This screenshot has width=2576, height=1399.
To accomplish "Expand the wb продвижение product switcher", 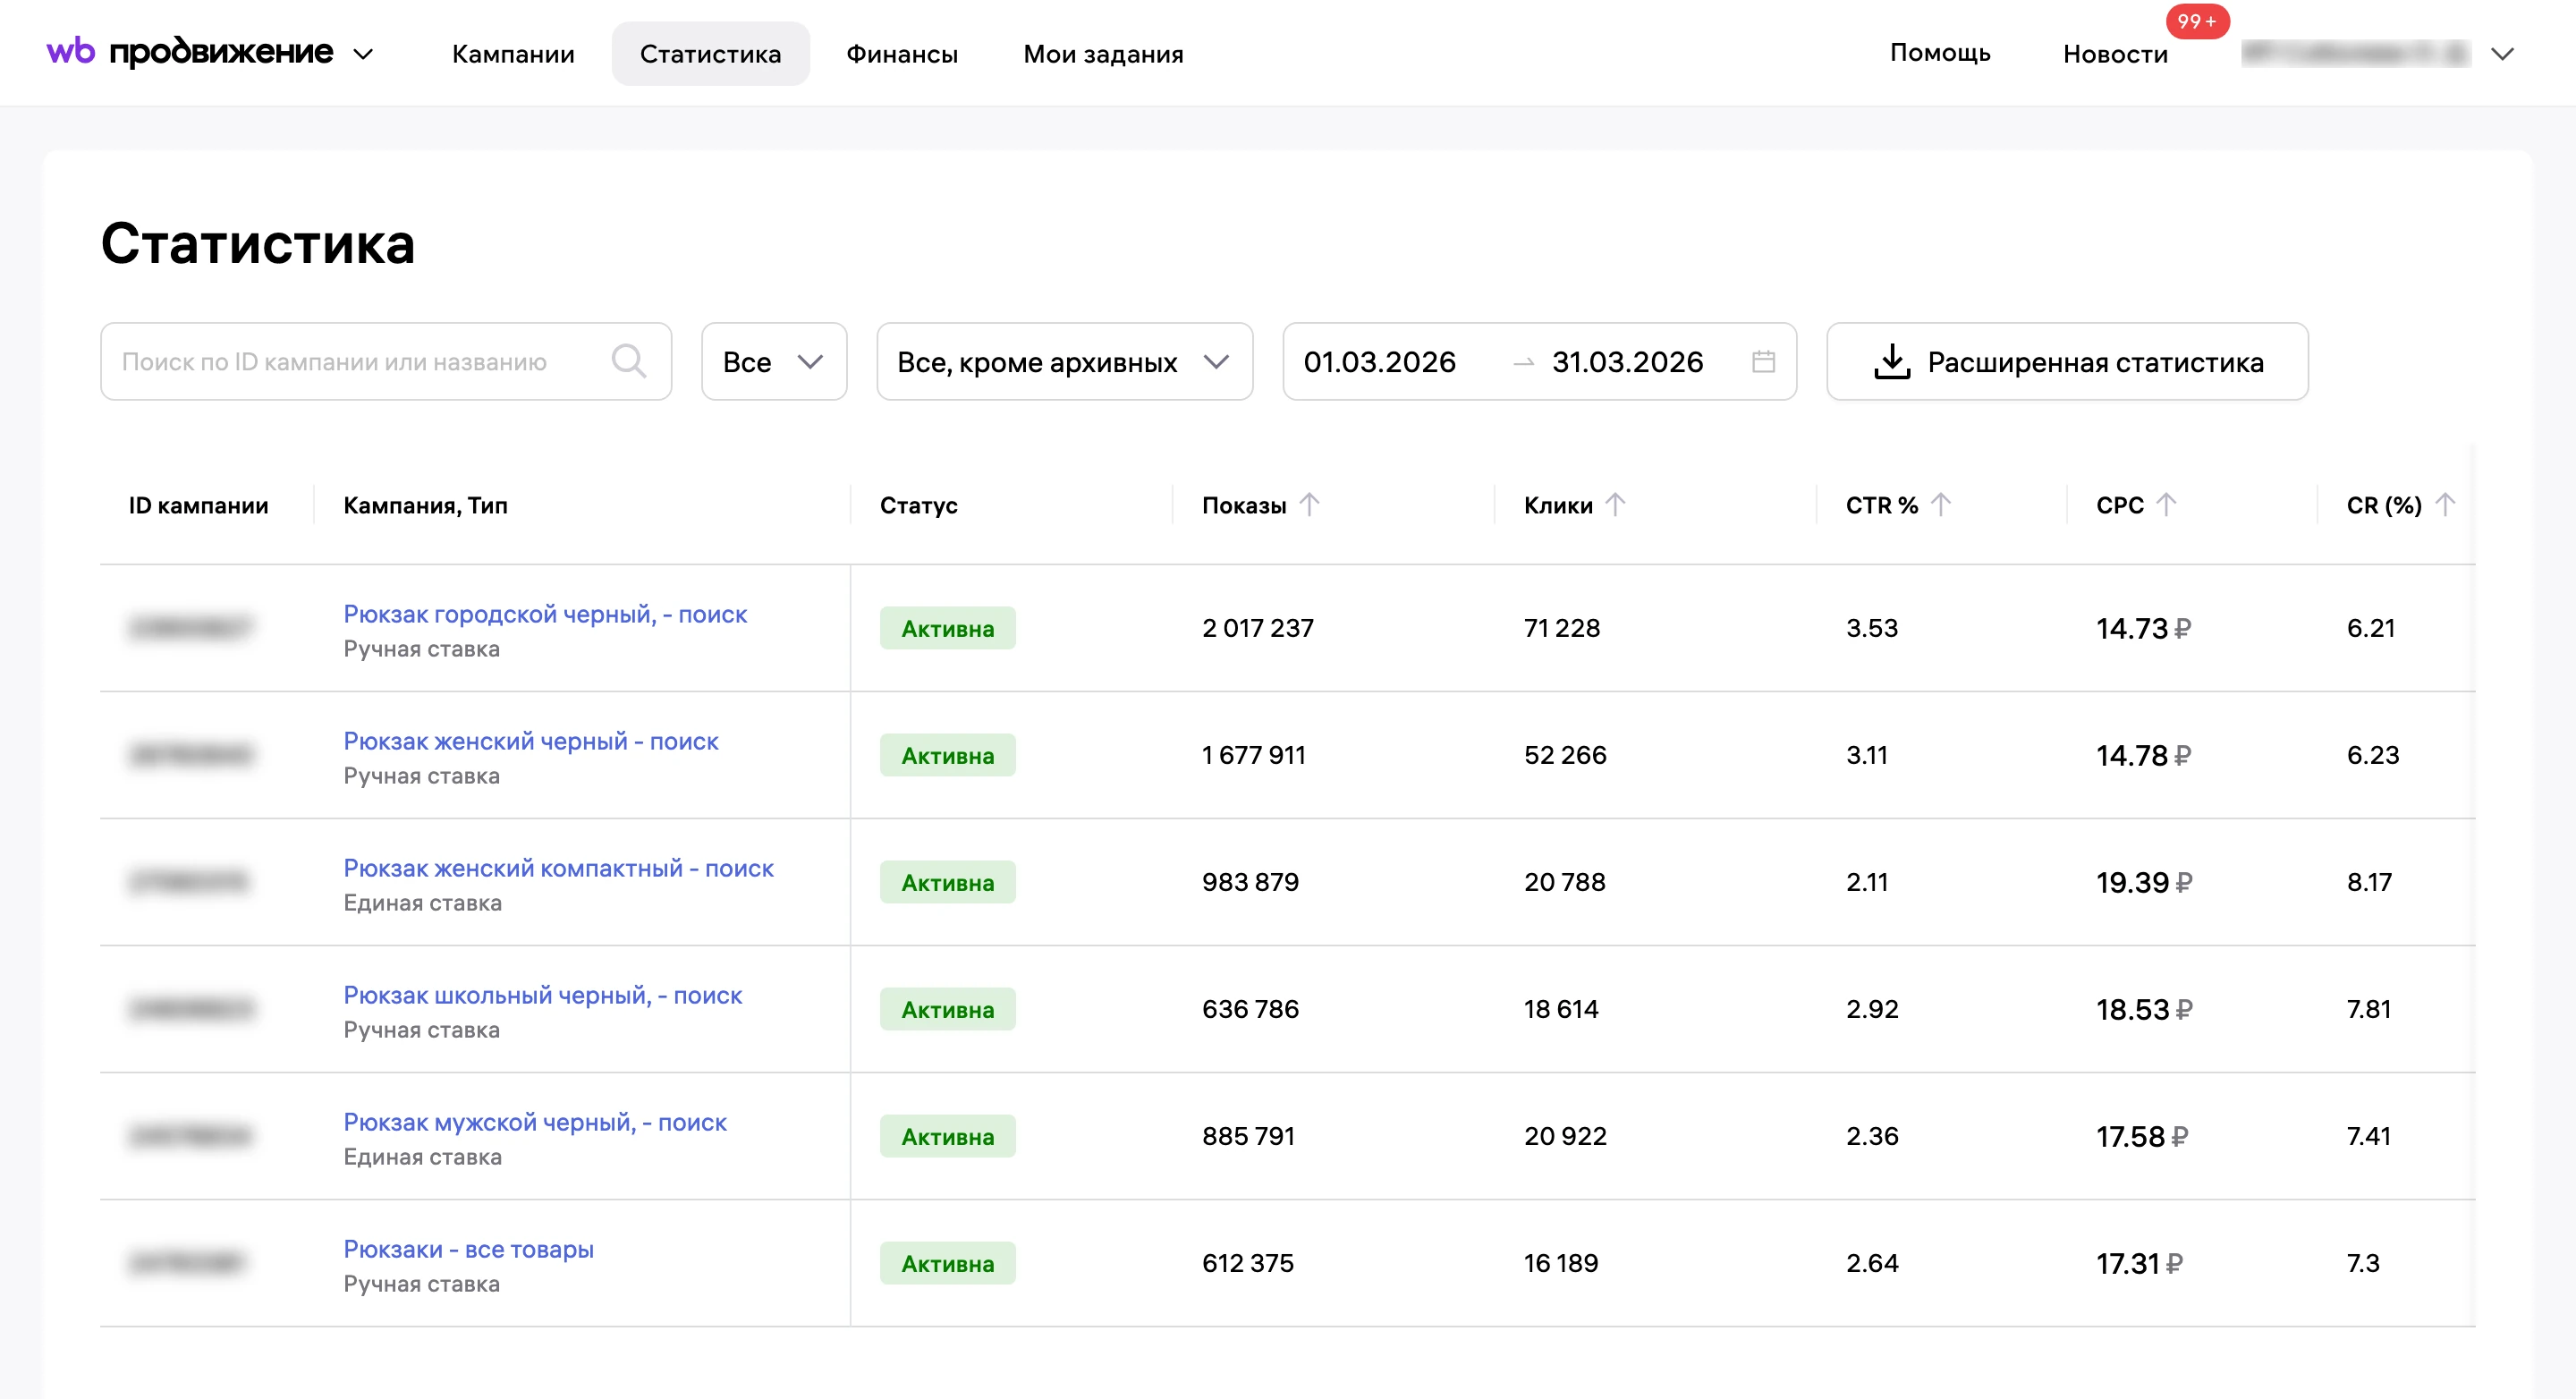I will tap(363, 54).
